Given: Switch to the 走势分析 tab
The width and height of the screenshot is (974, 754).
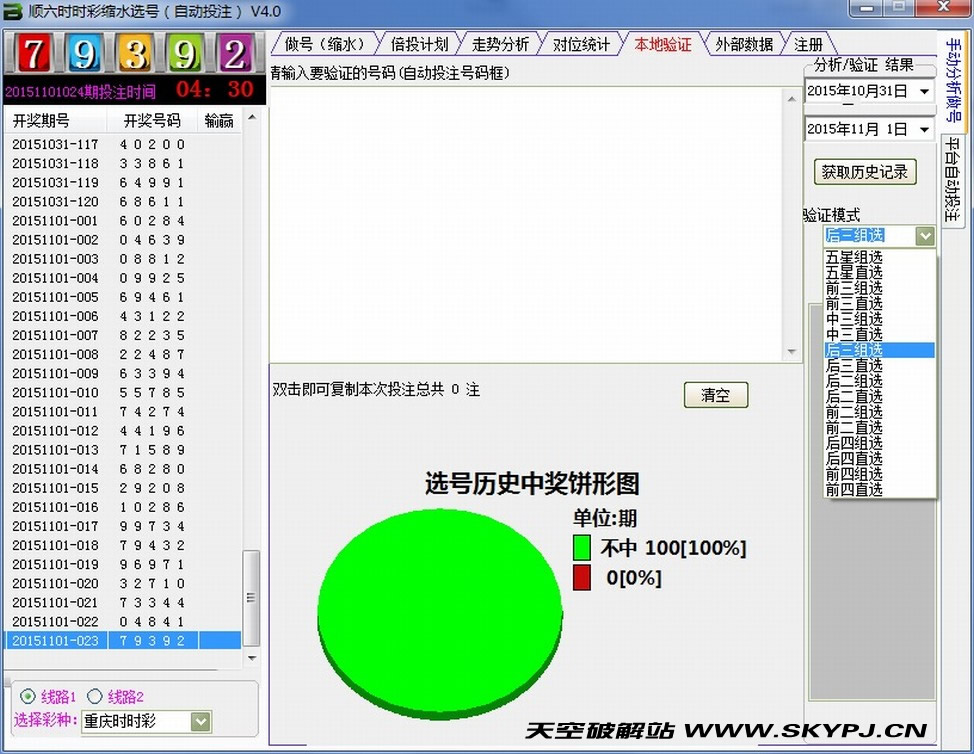Looking at the screenshot, I should 500,44.
